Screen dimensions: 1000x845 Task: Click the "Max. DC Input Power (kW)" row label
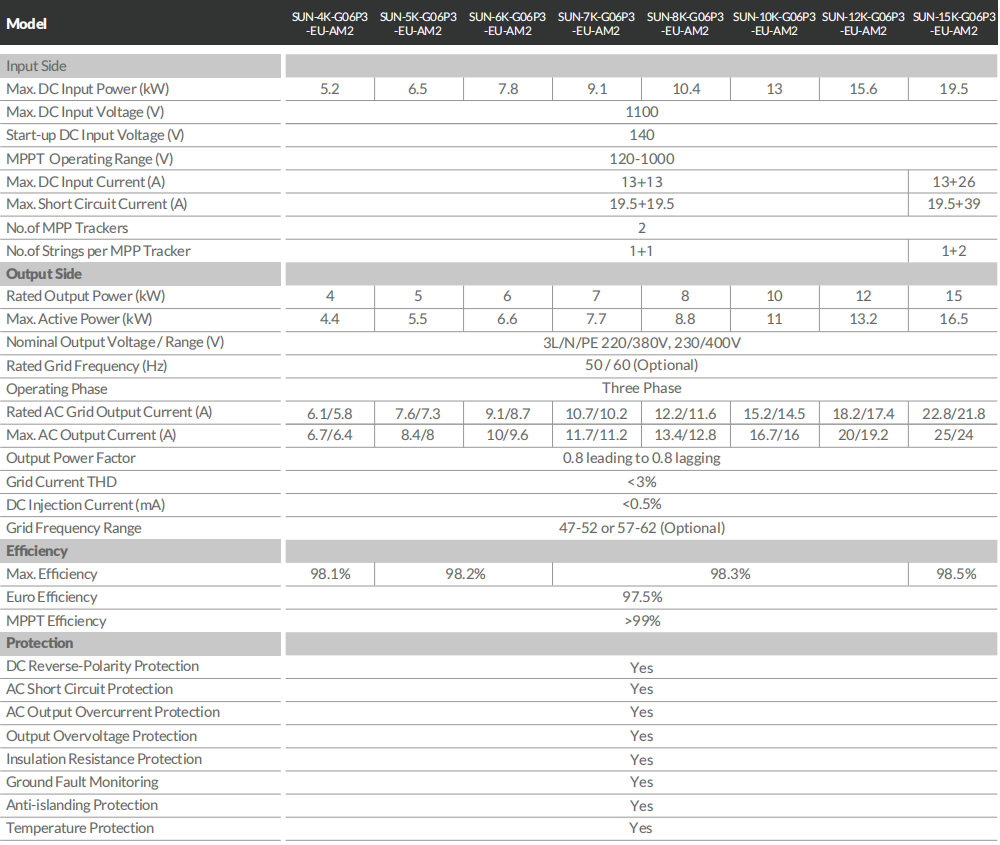coord(87,89)
